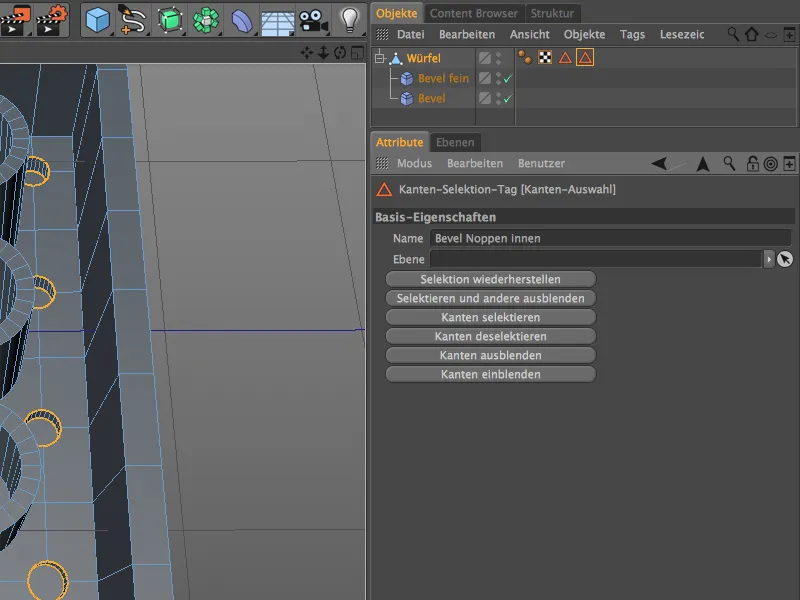Click the viewport rotate navigation icon
This screenshot has height=600, width=800.
click(x=340, y=53)
